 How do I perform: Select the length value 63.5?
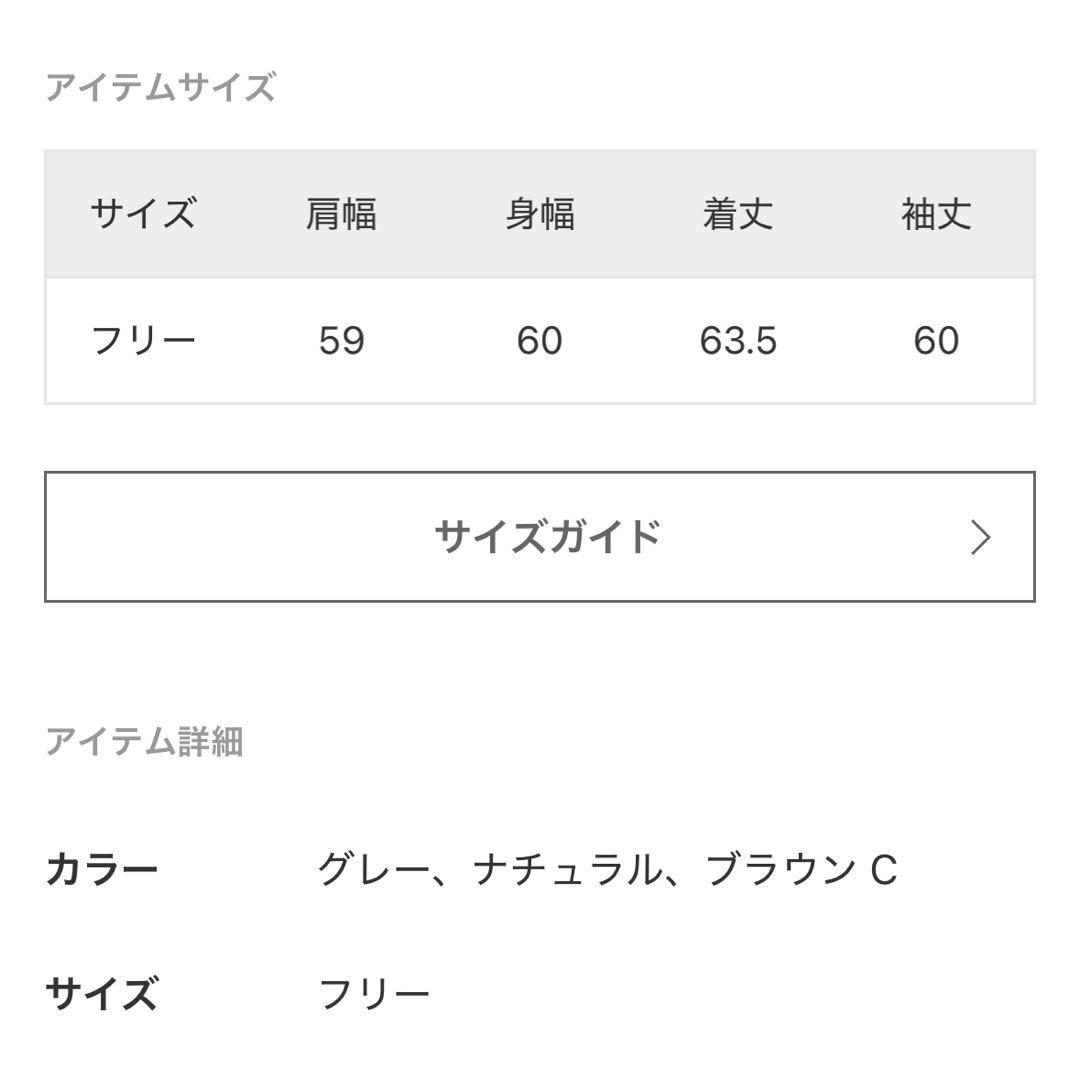[738, 339]
